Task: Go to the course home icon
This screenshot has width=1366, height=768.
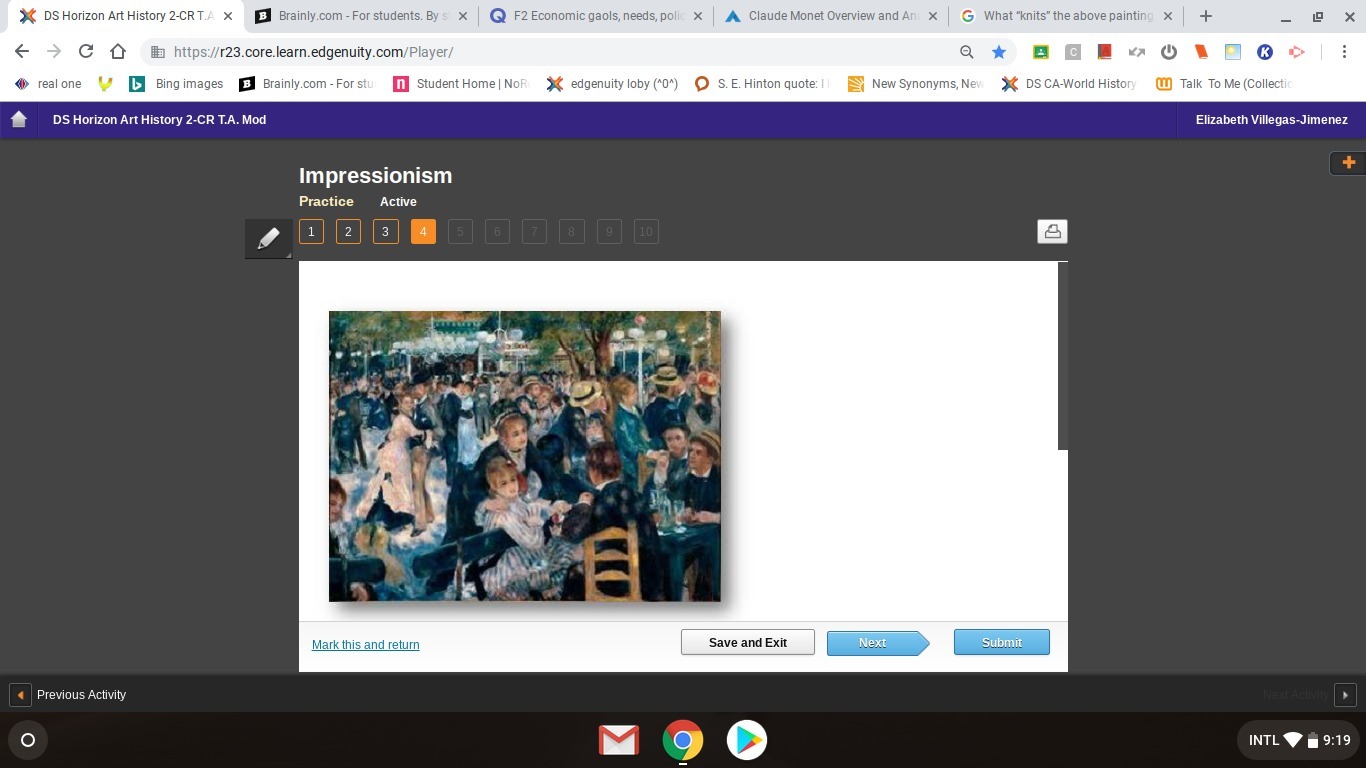Action: click(x=18, y=120)
